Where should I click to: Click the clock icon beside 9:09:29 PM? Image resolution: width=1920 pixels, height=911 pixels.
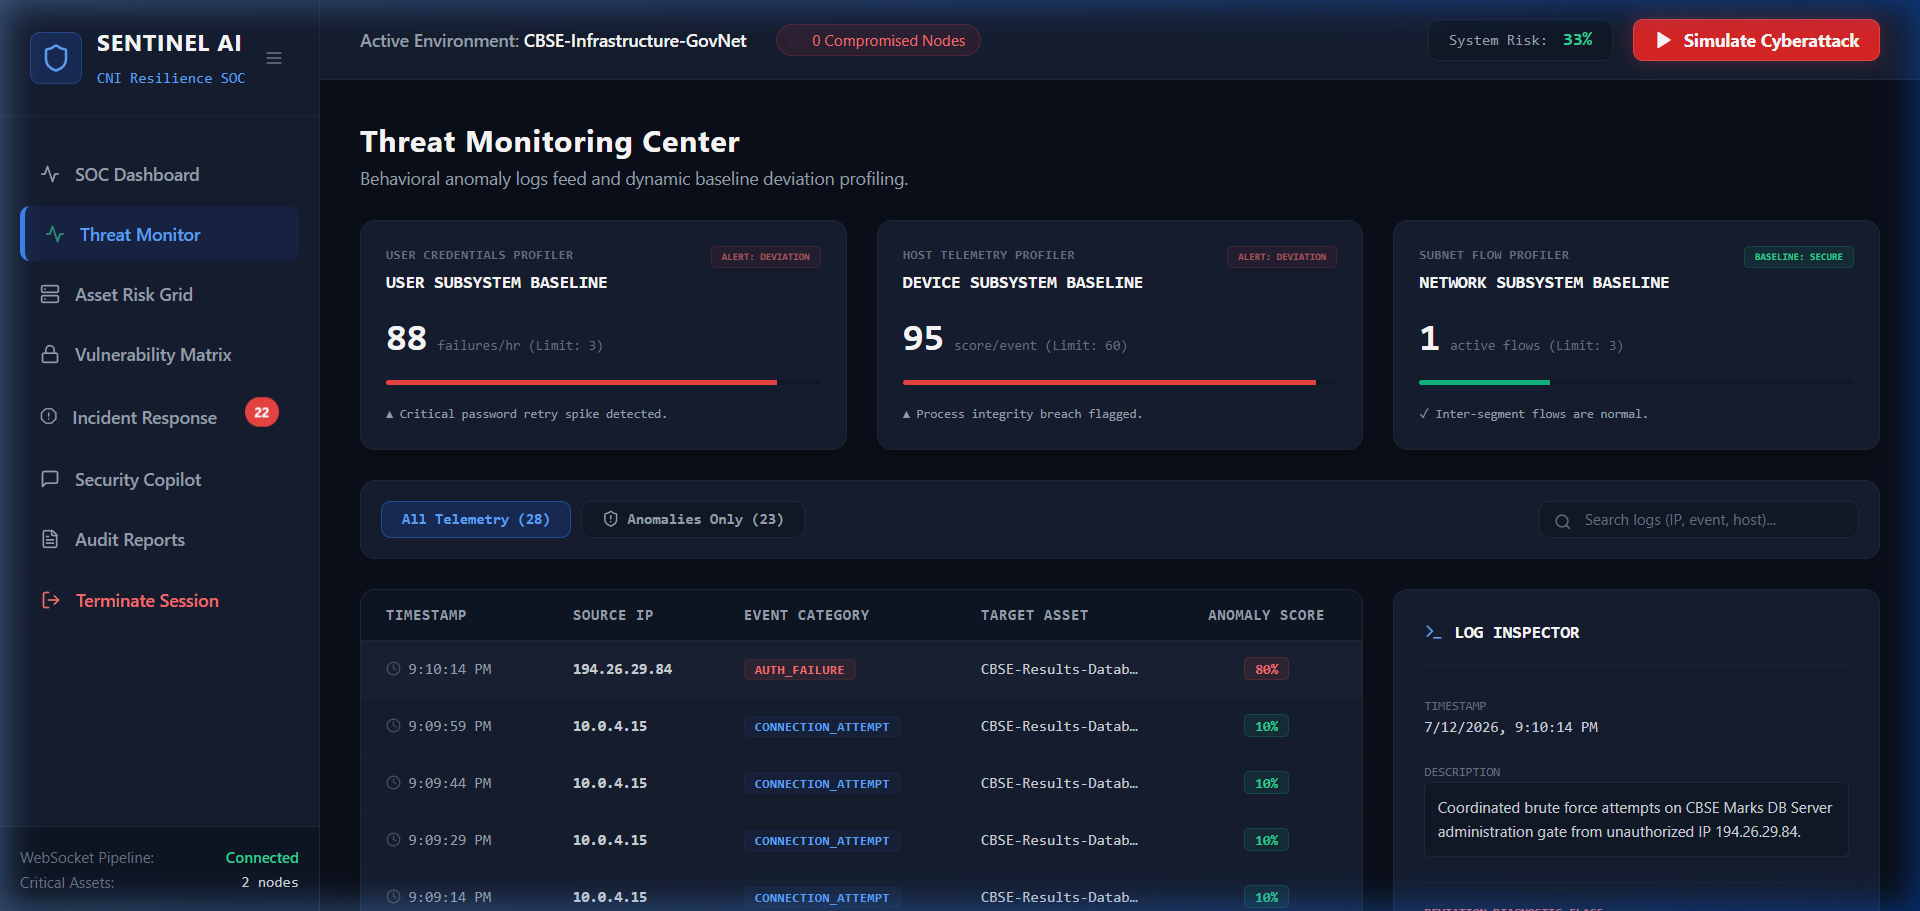pos(394,840)
